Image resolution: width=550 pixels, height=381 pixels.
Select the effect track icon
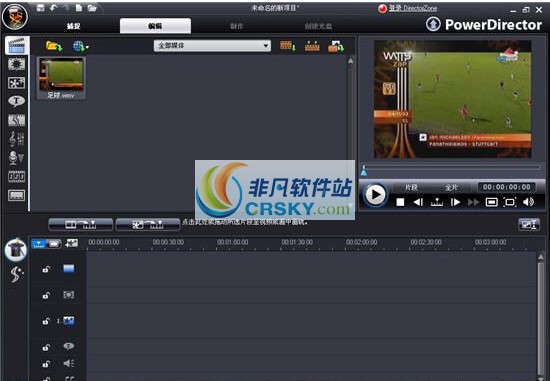click(x=69, y=295)
